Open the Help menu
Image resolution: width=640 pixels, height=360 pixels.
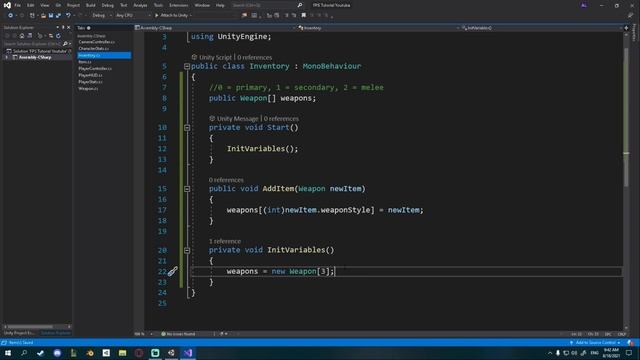[x=220, y=5]
